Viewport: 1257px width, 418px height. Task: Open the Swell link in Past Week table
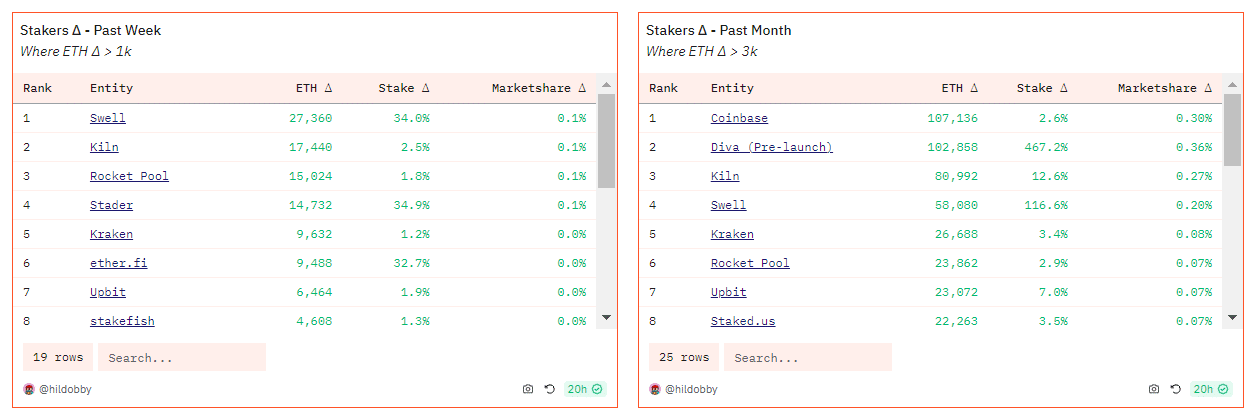[x=107, y=118]
